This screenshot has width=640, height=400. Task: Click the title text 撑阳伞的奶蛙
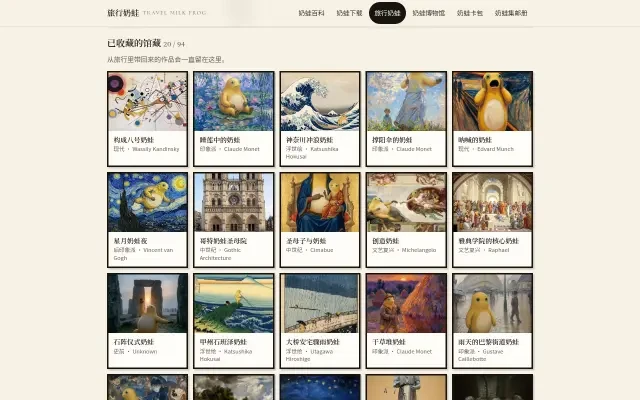(x=392, y=140)
